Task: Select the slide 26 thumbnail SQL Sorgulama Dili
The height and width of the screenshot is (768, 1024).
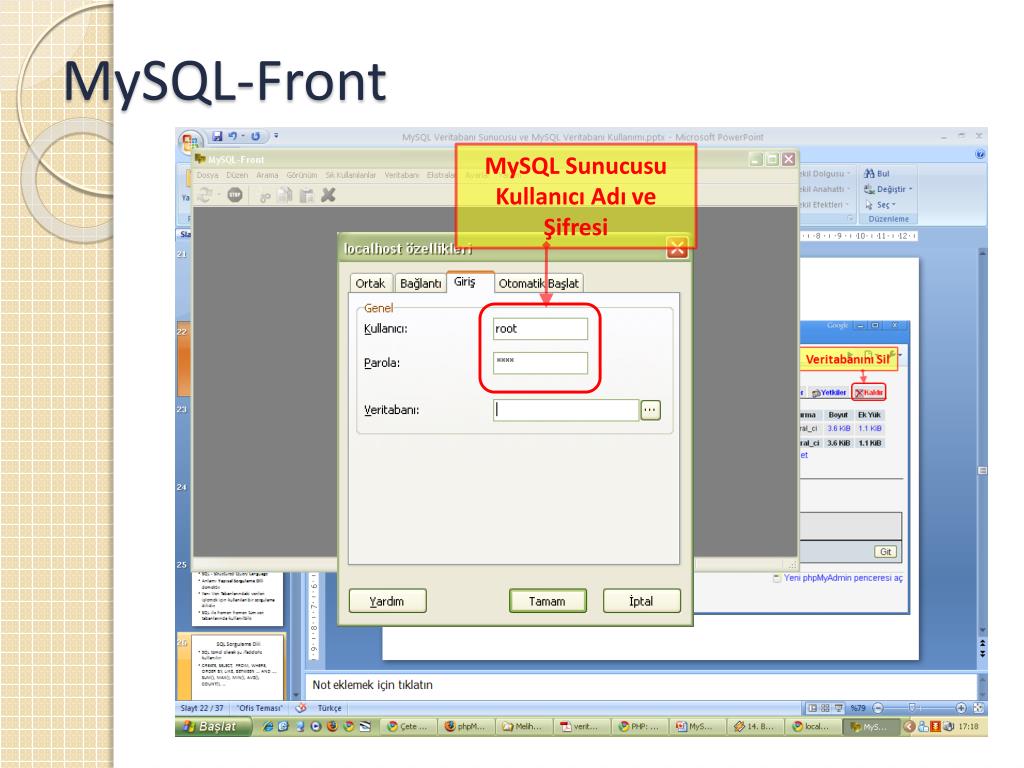Action: point(239,666)
